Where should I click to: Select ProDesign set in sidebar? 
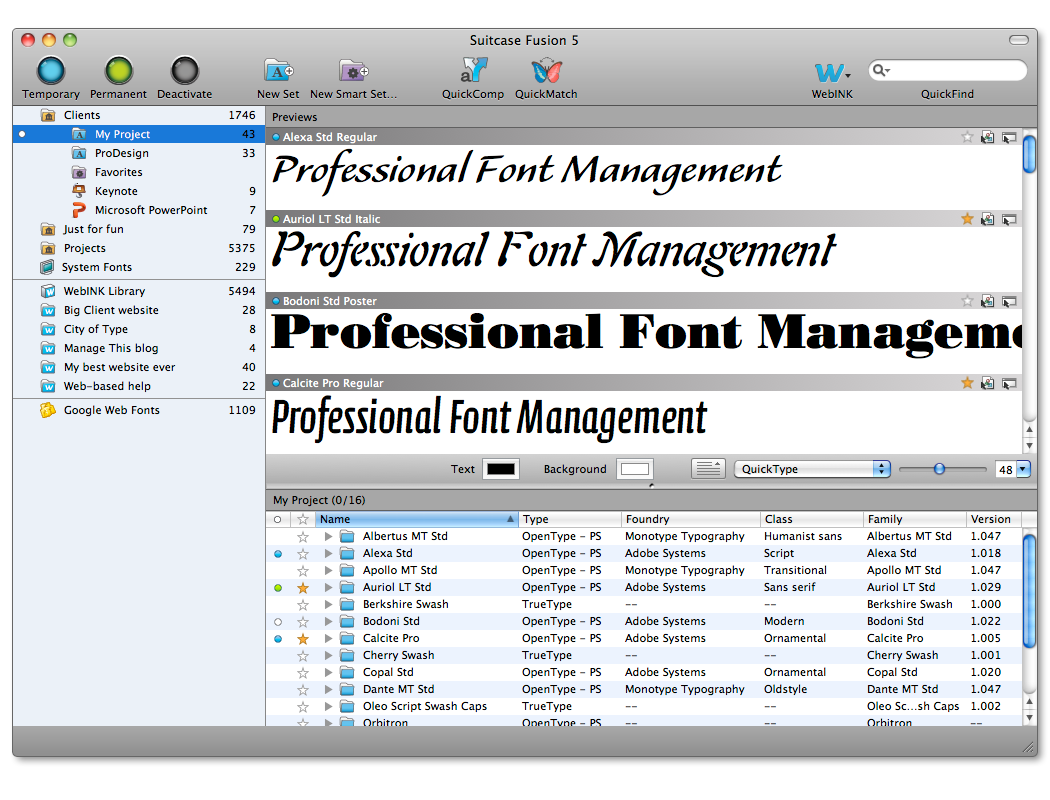[121, 153]
